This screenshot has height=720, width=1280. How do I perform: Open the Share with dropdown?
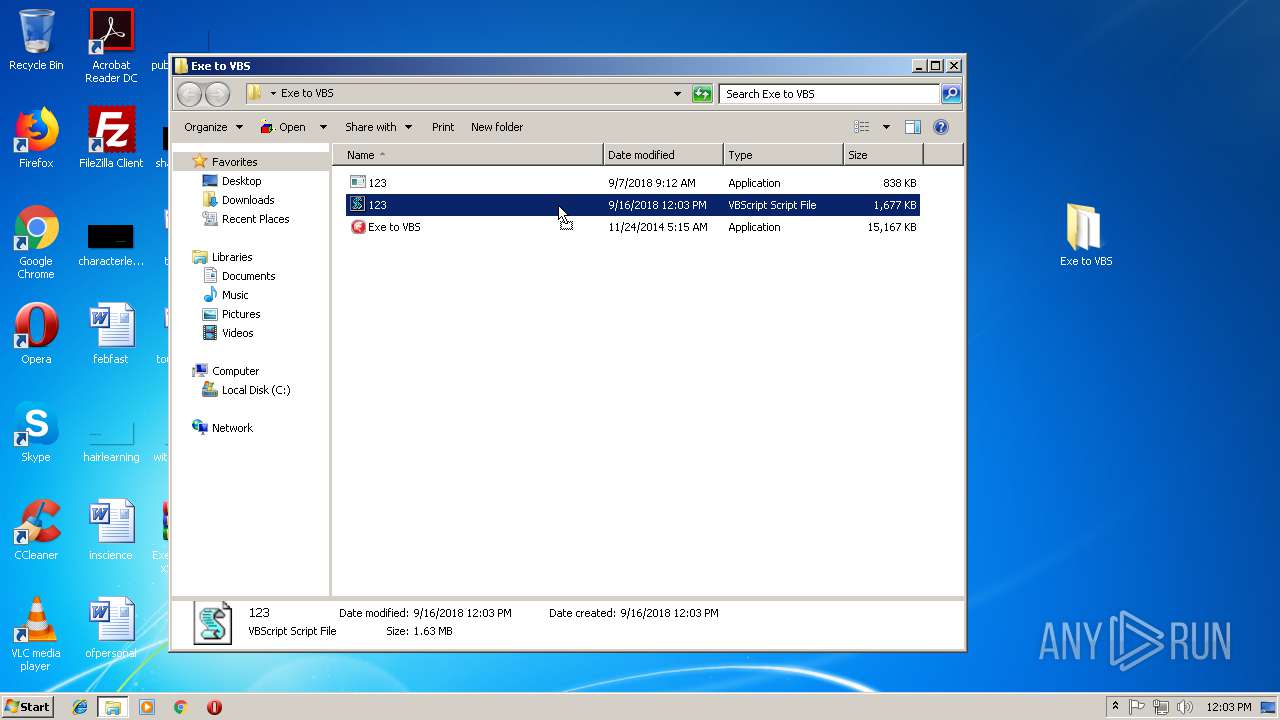coord(378,127)
